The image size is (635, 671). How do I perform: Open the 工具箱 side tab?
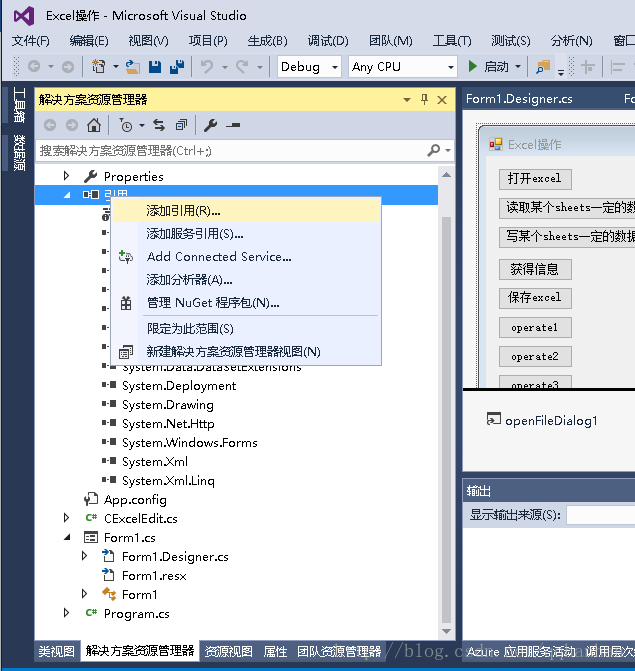[18, 105]
